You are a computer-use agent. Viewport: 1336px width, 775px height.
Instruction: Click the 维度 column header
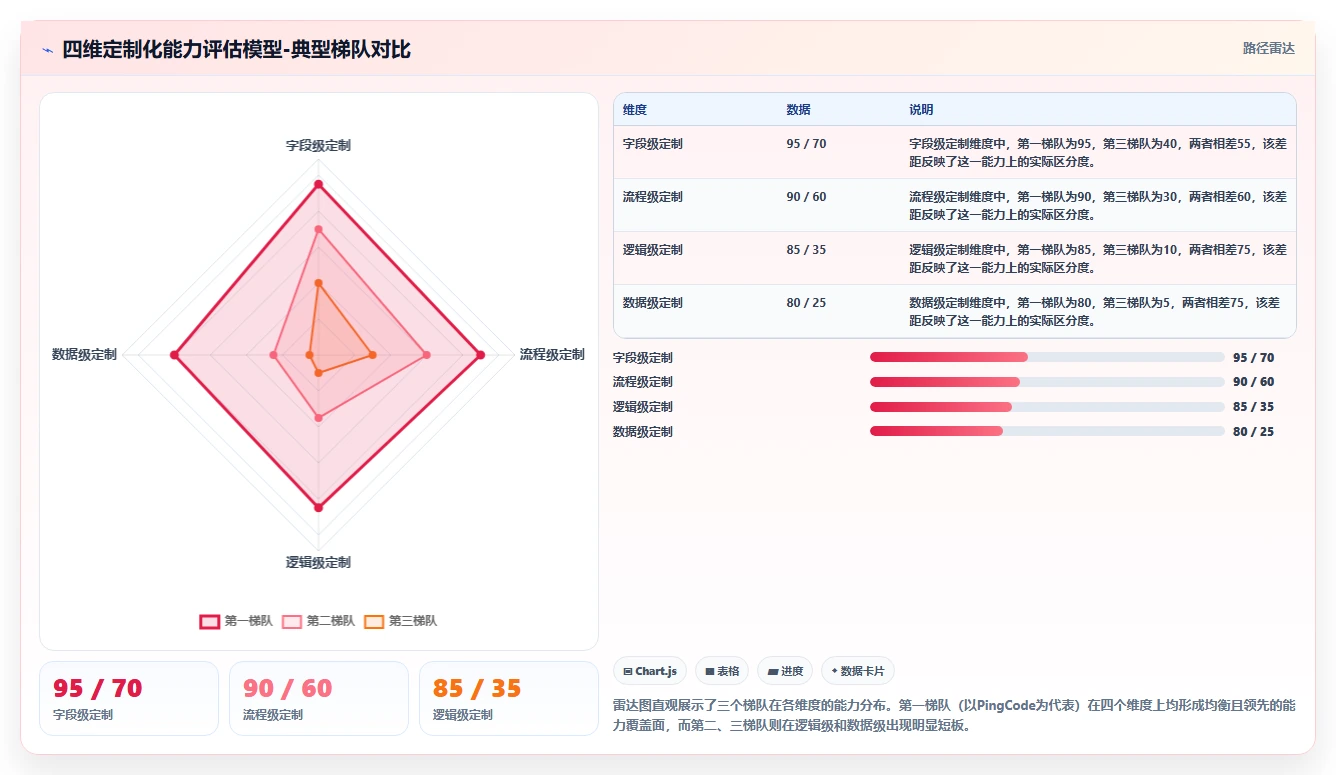[635, 110]
